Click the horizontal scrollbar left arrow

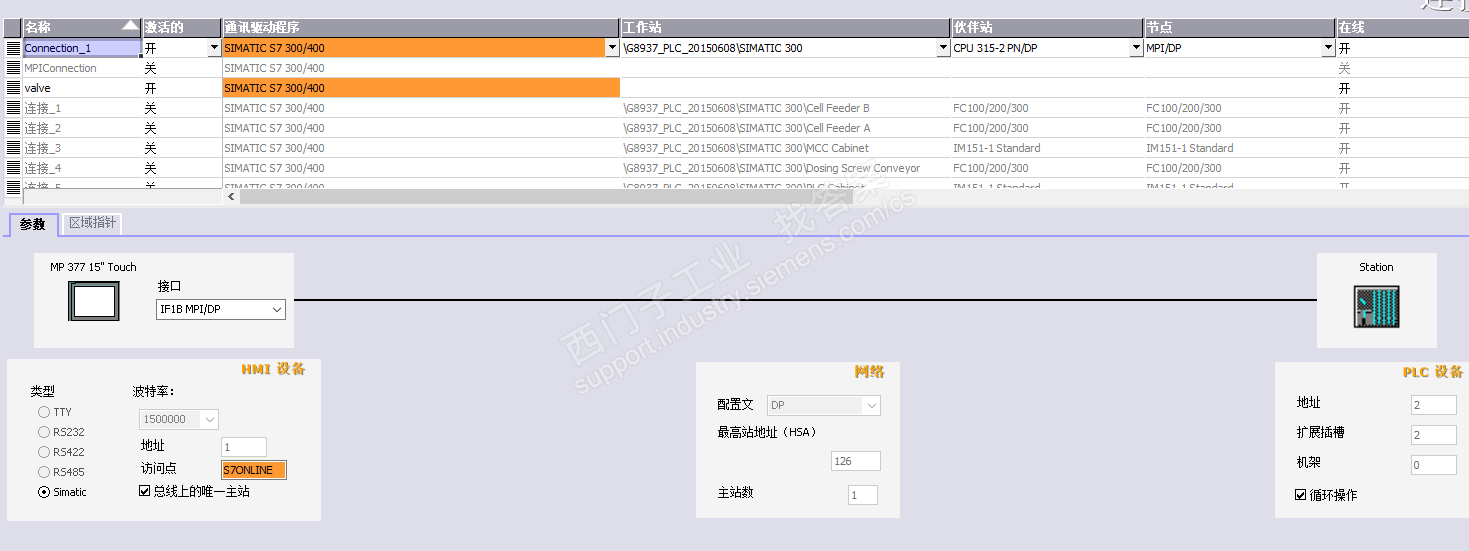click(232, 197)
